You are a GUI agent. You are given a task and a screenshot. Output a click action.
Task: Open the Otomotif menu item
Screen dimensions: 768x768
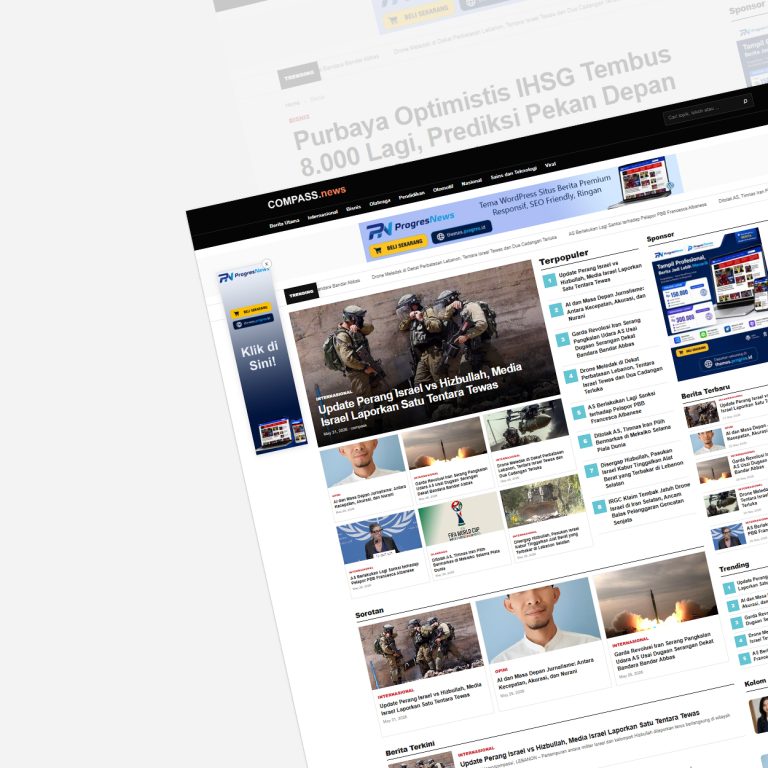pyautogui.click(x=443, y=189)
